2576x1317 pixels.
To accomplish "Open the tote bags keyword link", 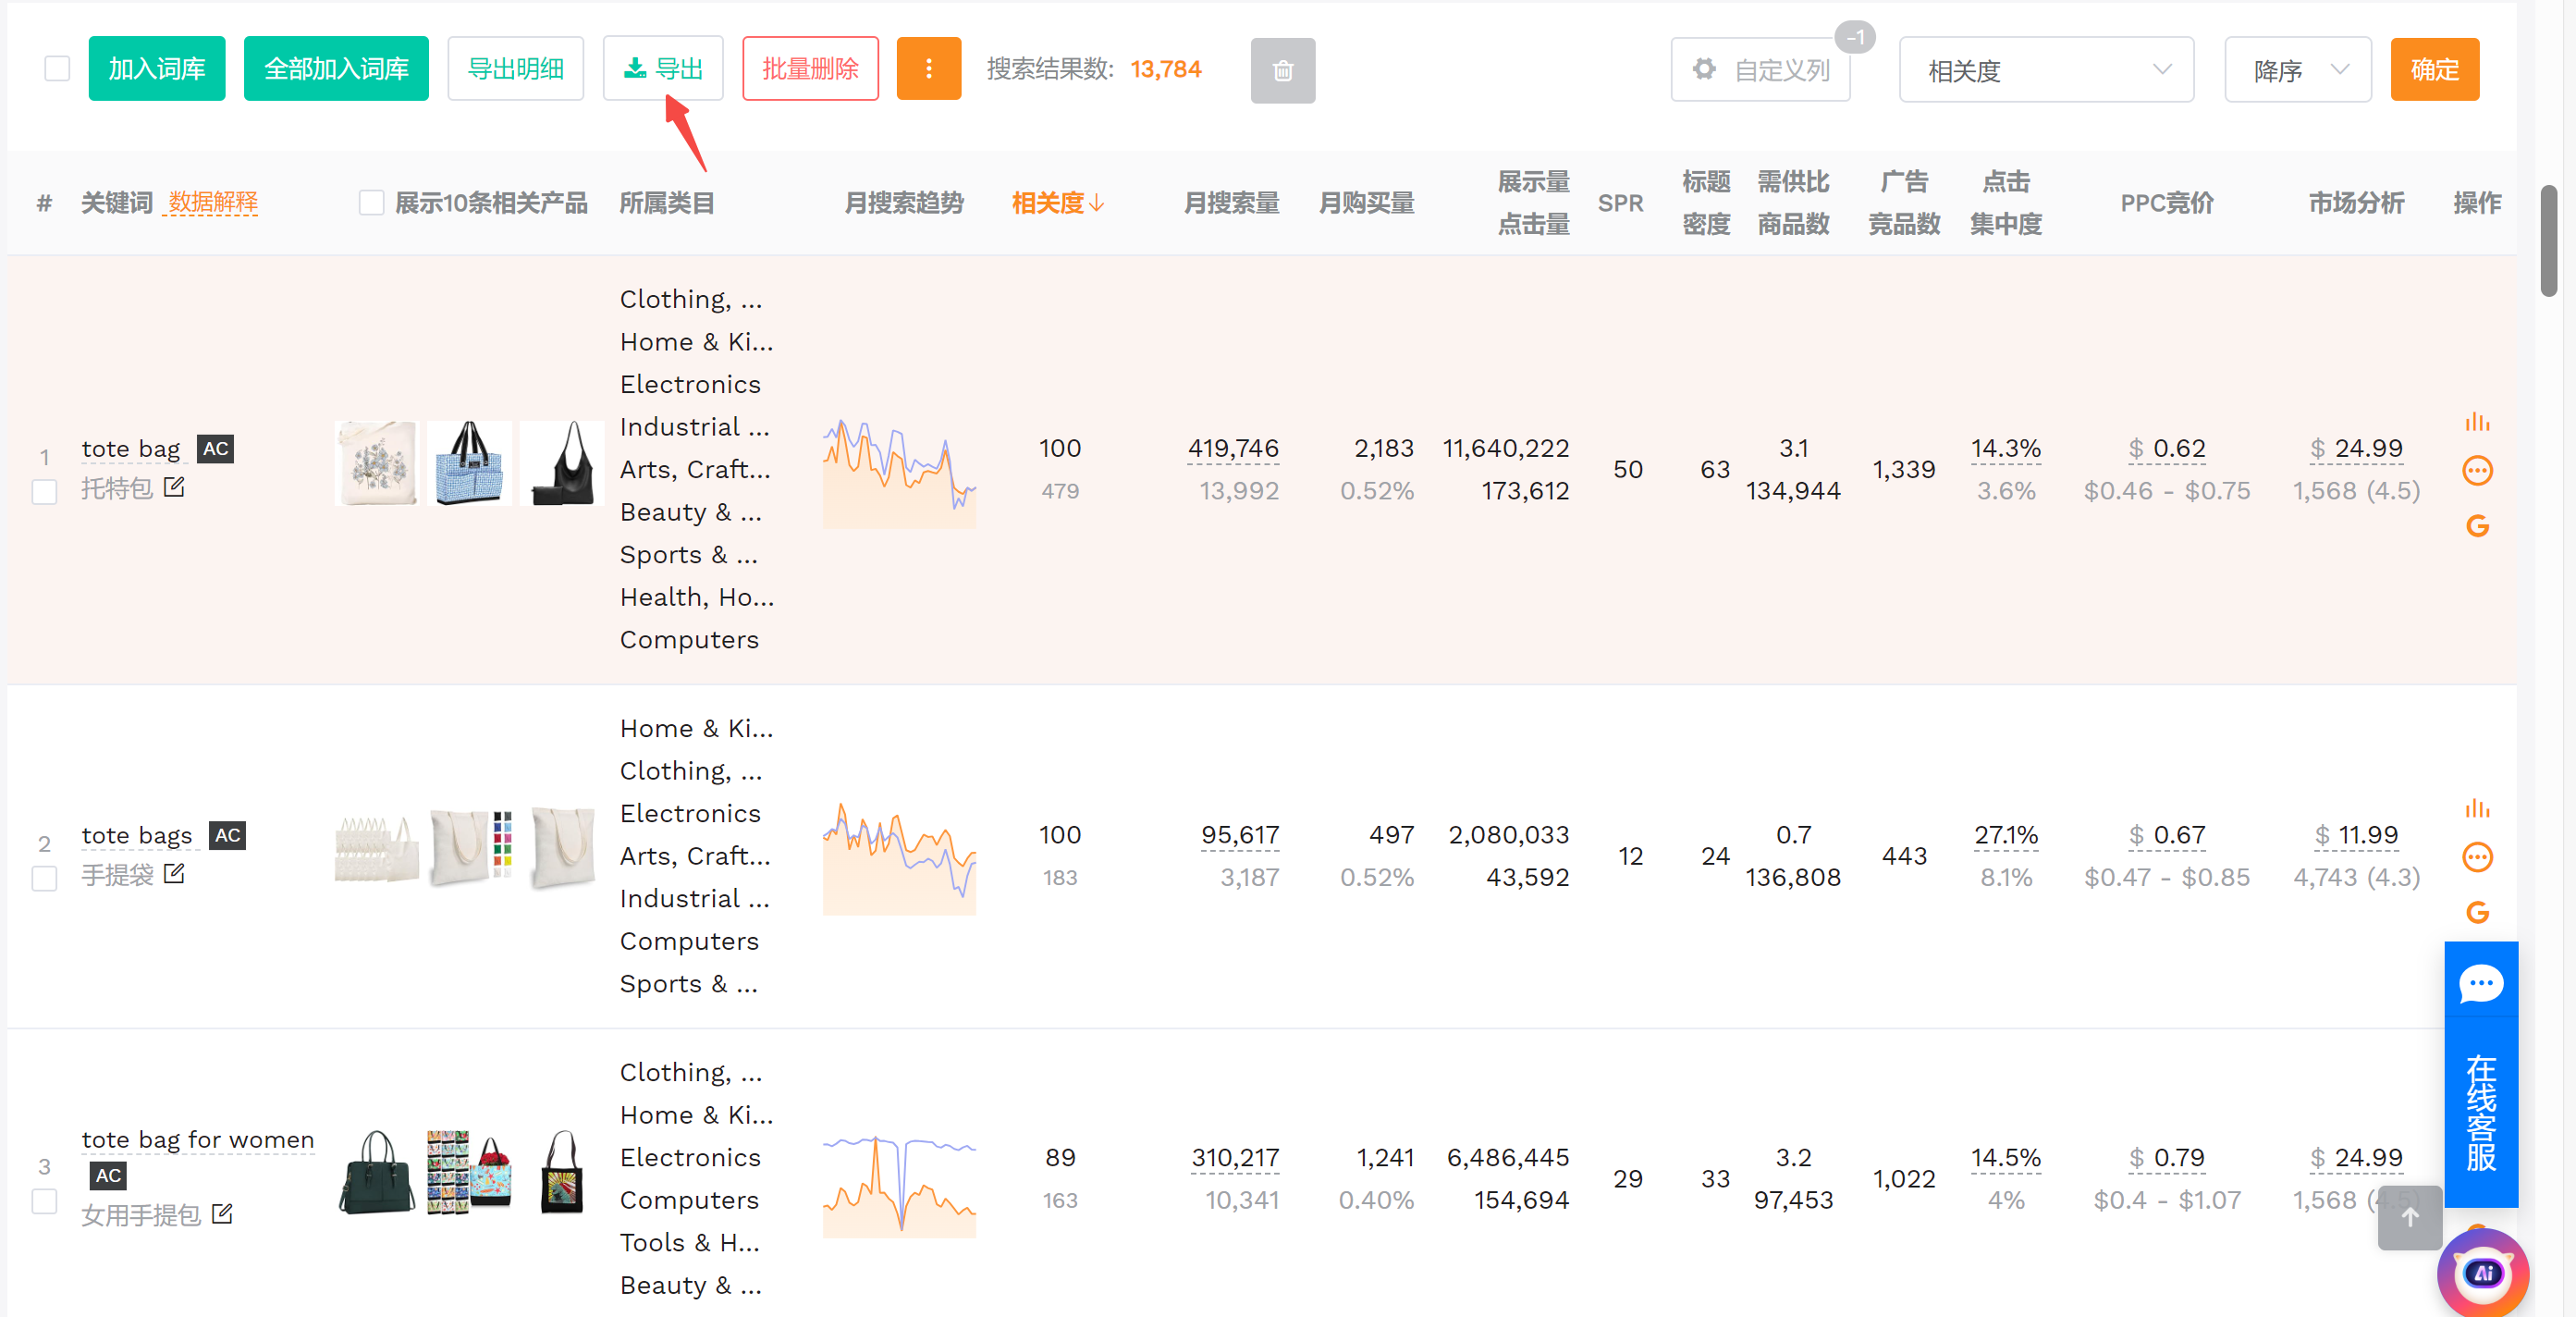I will point(137,835).
